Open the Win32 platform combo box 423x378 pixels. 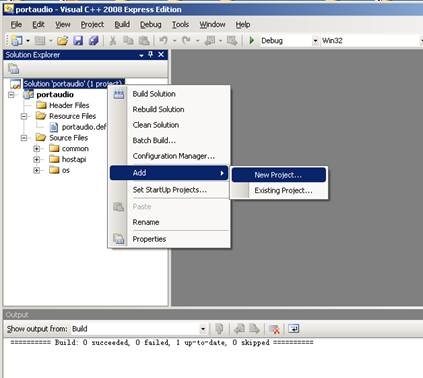click(x=371, y=41)
